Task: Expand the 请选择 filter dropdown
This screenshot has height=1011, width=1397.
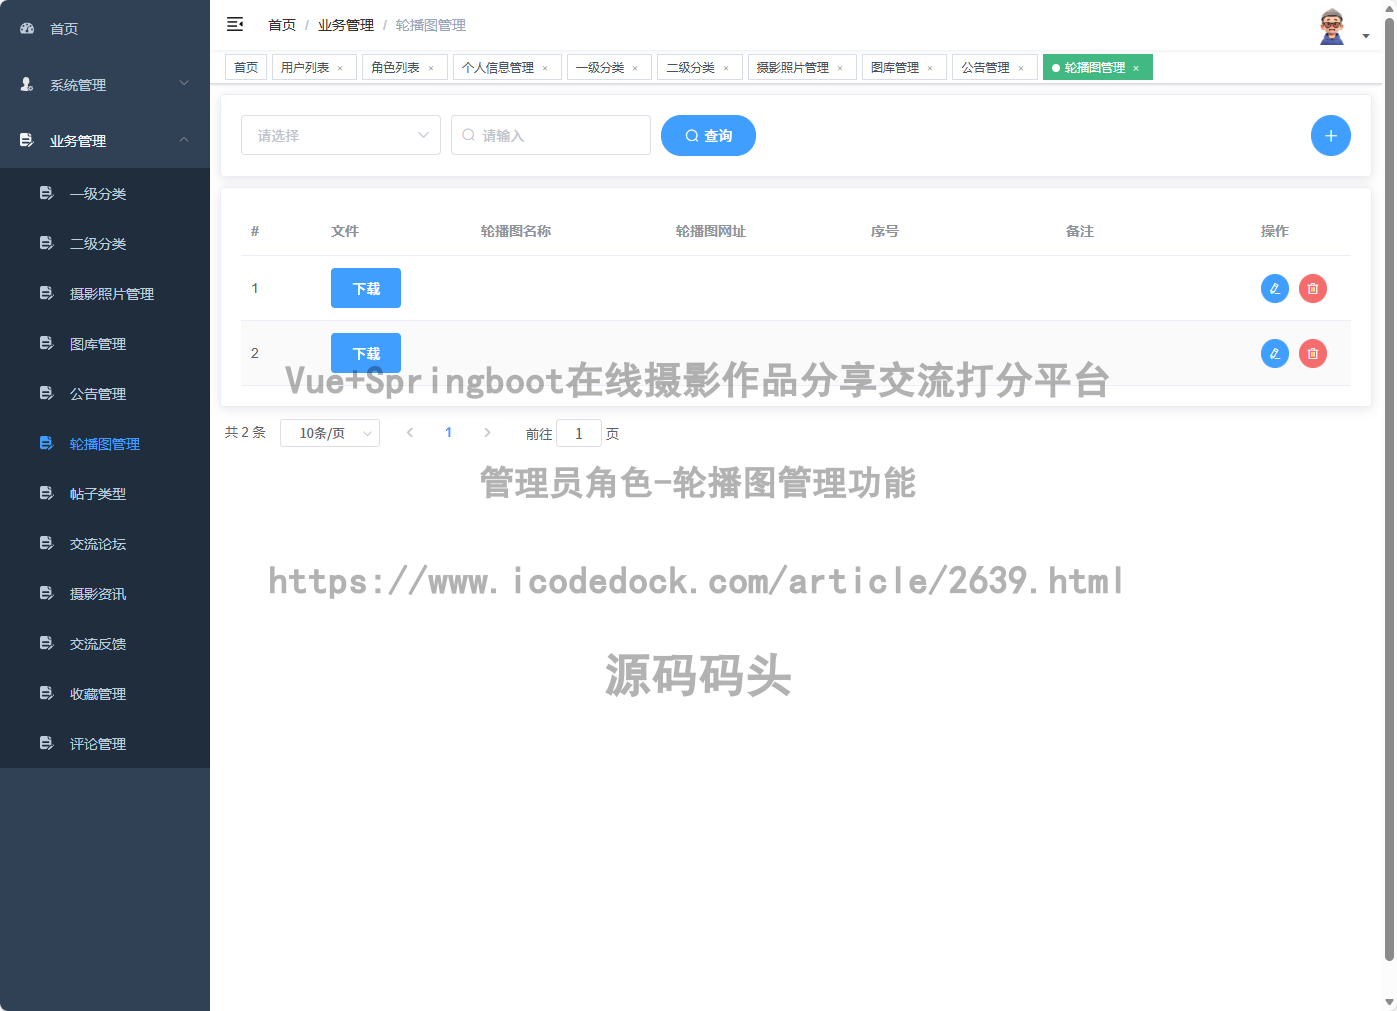Action: (x=340, y=135)
